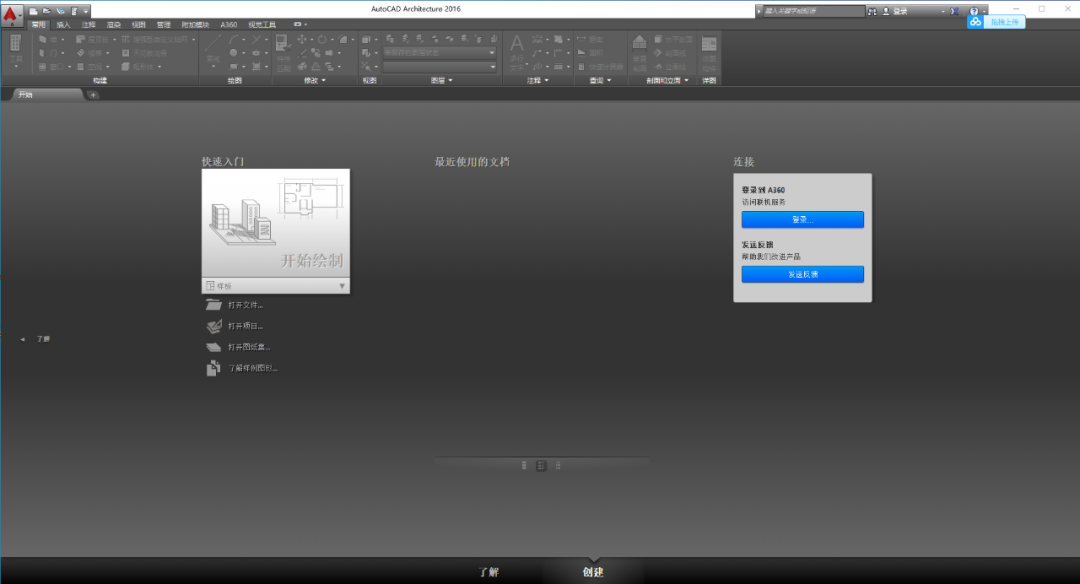The image size is (1080, 584).
Task: Switch to the 创建 bottom page tab
Action: click(592, 572)
